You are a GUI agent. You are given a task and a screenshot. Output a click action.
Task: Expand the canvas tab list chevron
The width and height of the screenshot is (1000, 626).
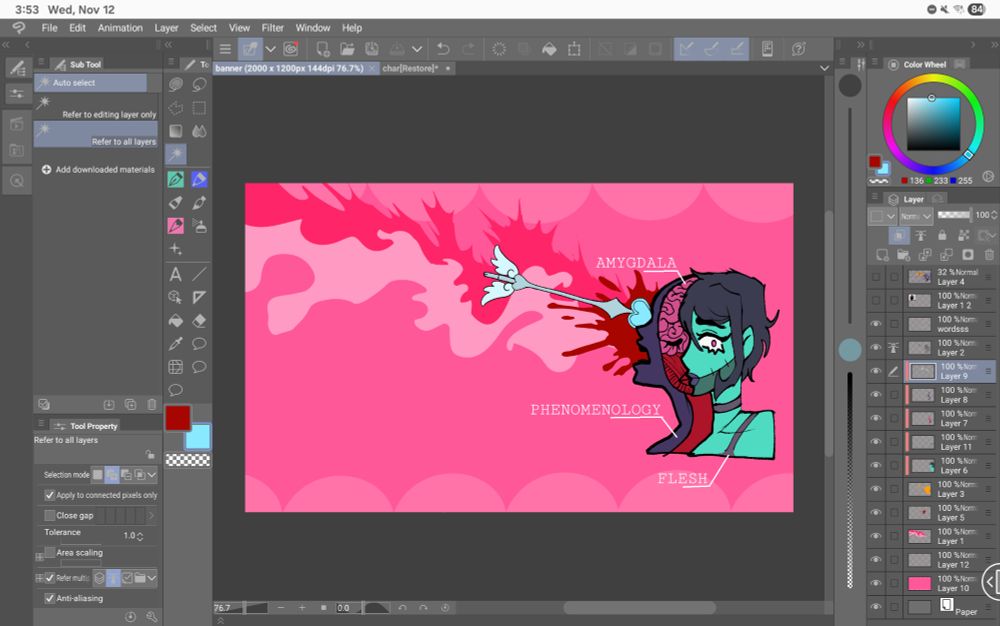tap(824, 68)
